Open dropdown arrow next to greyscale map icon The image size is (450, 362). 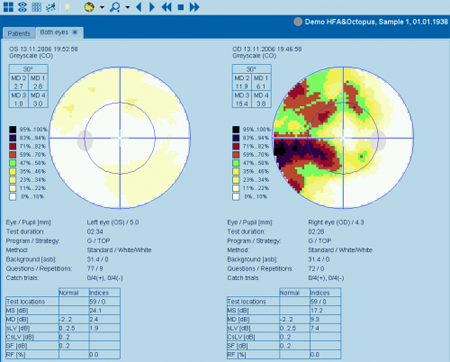(102, 7)
